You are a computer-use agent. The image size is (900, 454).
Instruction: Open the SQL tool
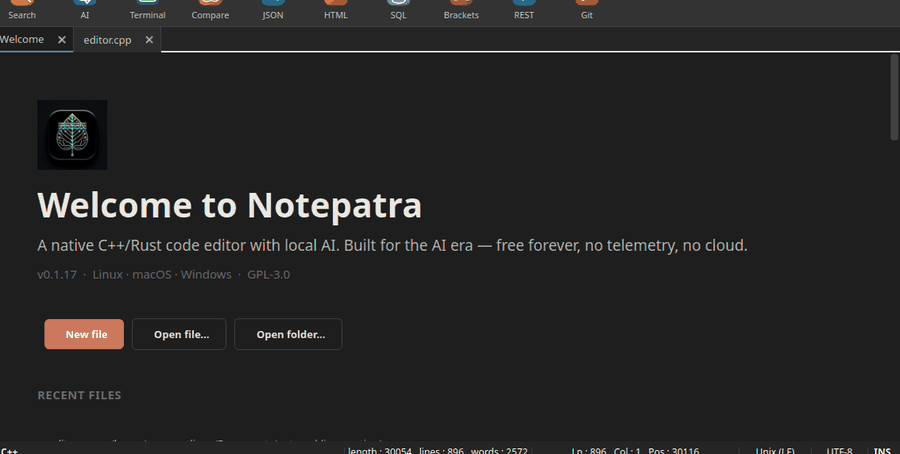click(x=398, y=11)
